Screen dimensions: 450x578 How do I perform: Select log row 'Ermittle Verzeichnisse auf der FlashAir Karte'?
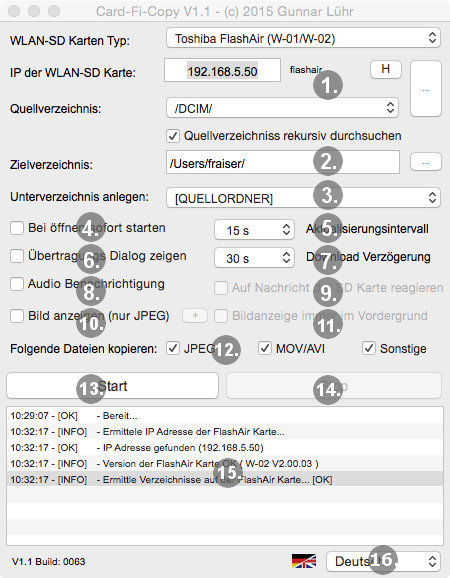point(225,479)
